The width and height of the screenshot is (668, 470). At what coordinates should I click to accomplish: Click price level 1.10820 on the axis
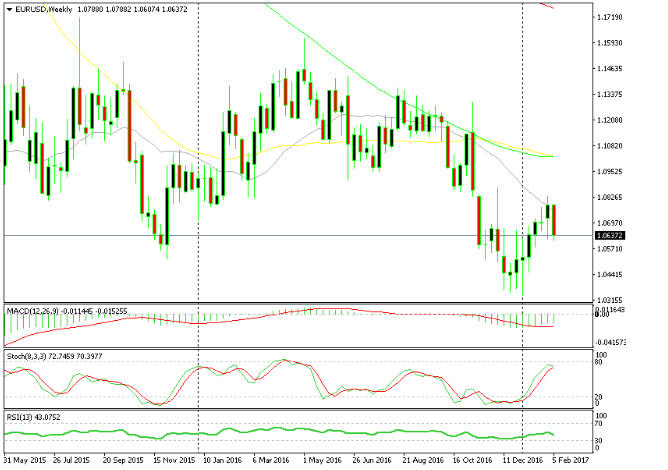pyautogui.click(x=610, y=146)
